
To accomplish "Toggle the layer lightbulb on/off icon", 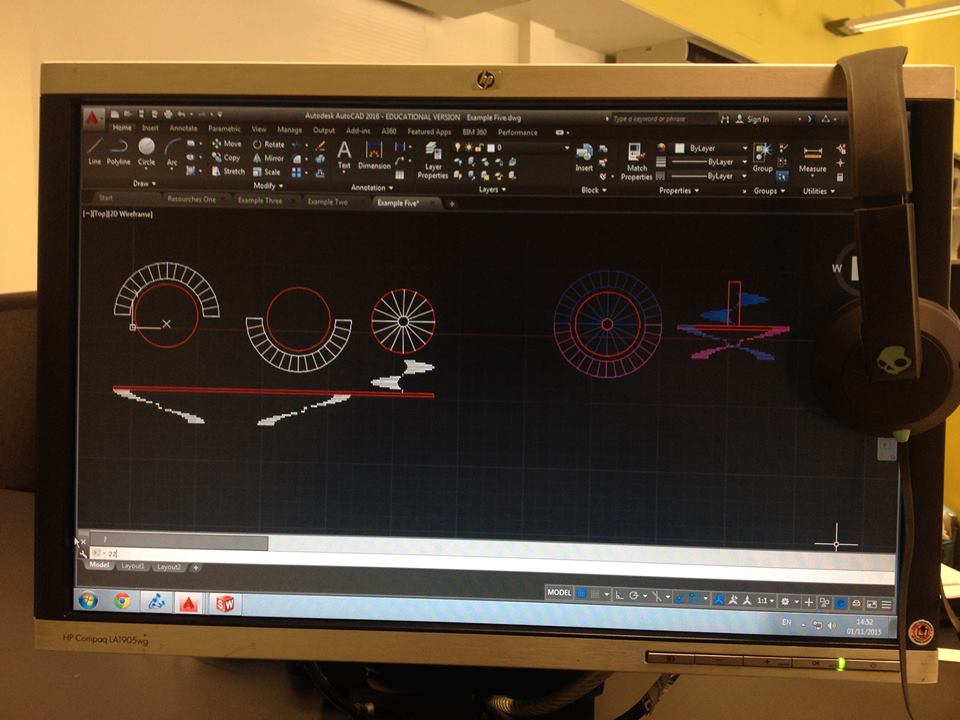I will pos(457,147).
